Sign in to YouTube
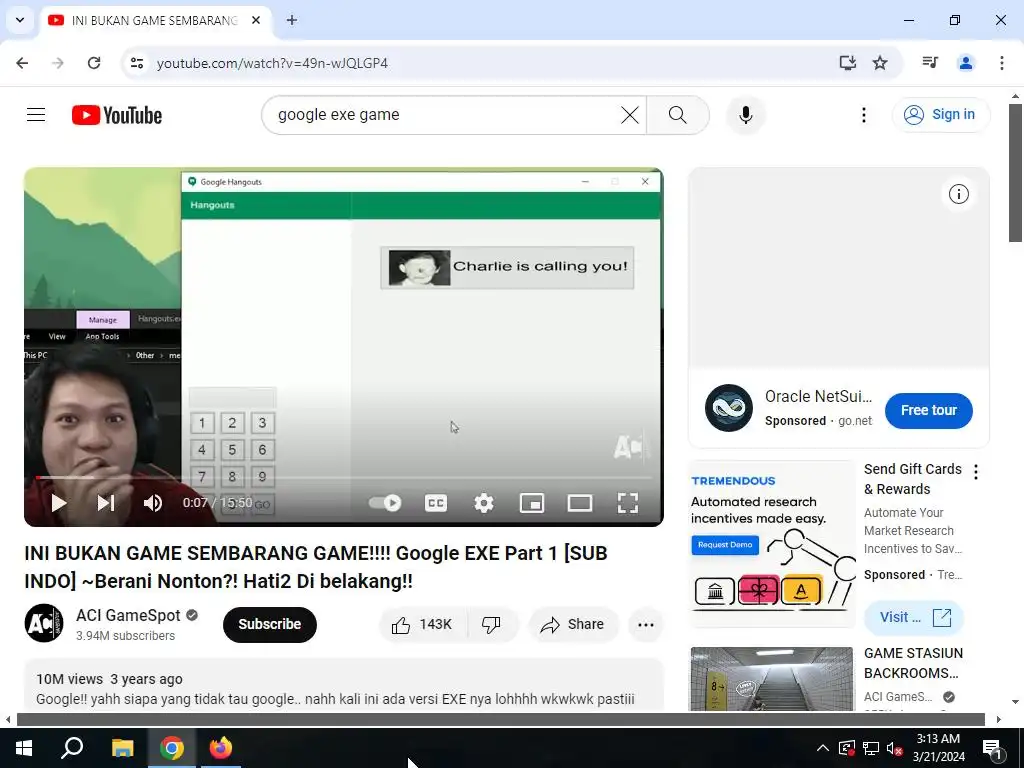 pyautogui.click(x=941, y=115)
